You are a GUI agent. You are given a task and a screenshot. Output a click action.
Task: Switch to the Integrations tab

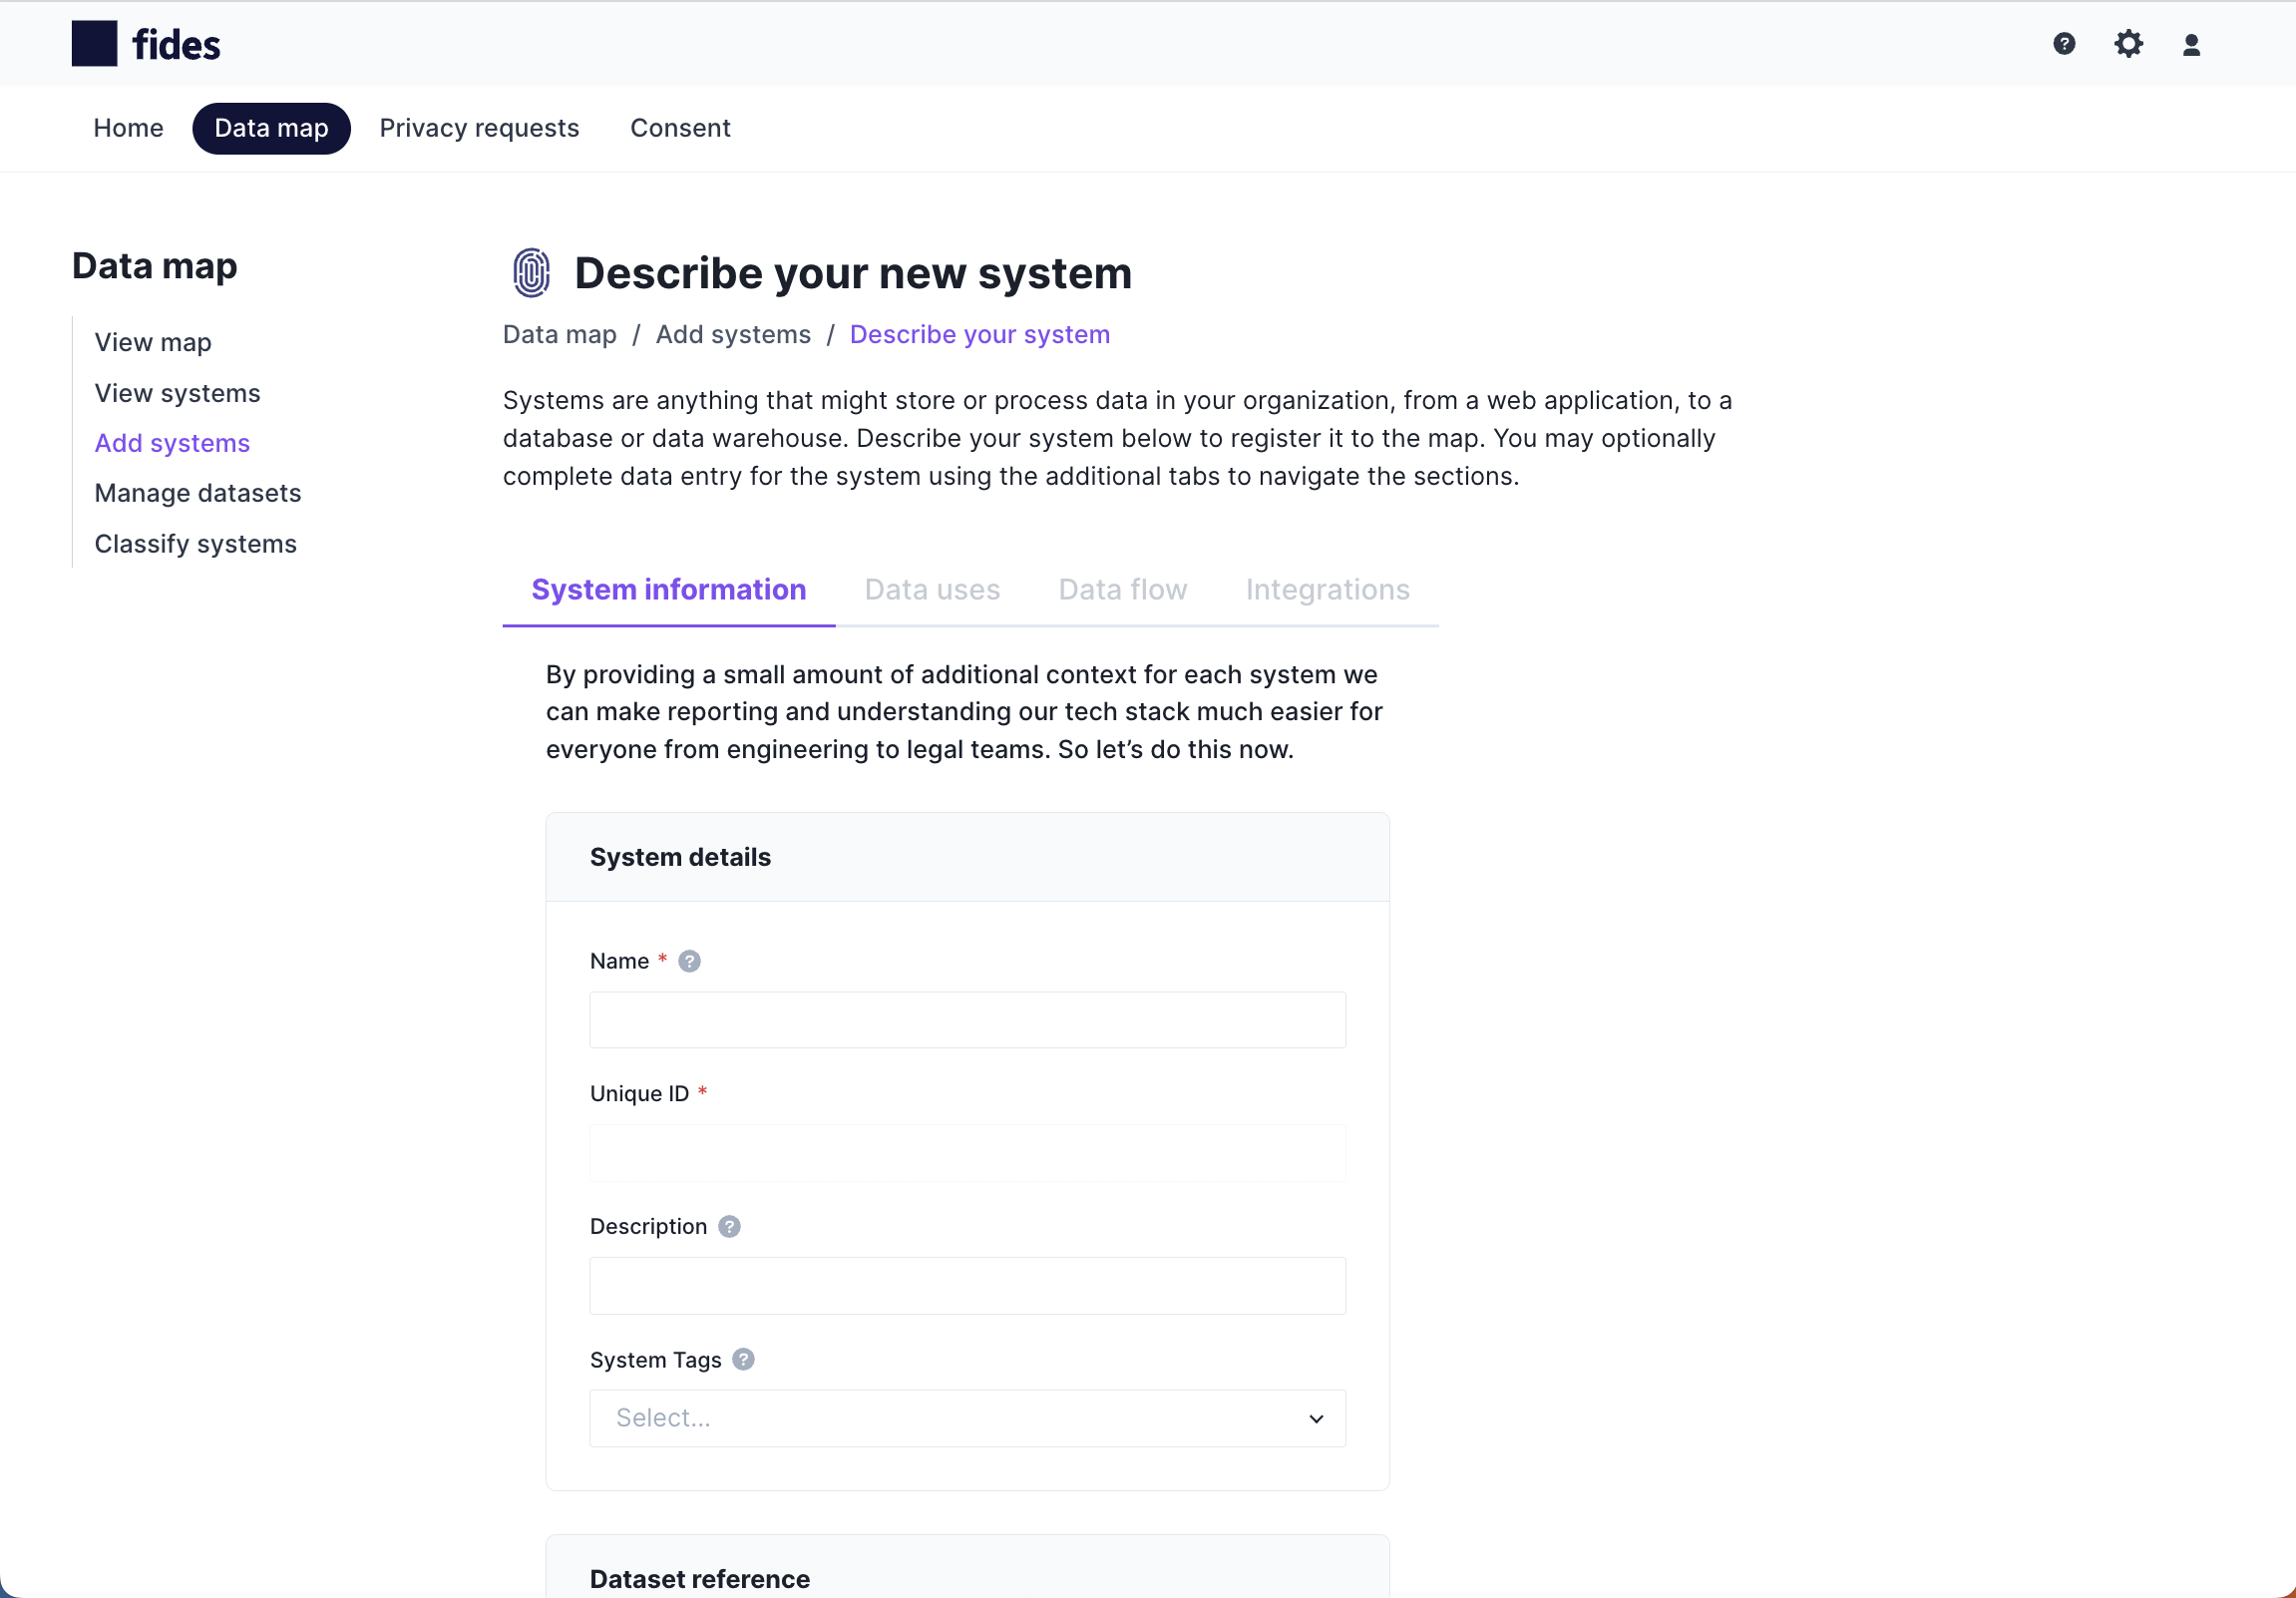pyautogui.click(x=1327, y=590)
